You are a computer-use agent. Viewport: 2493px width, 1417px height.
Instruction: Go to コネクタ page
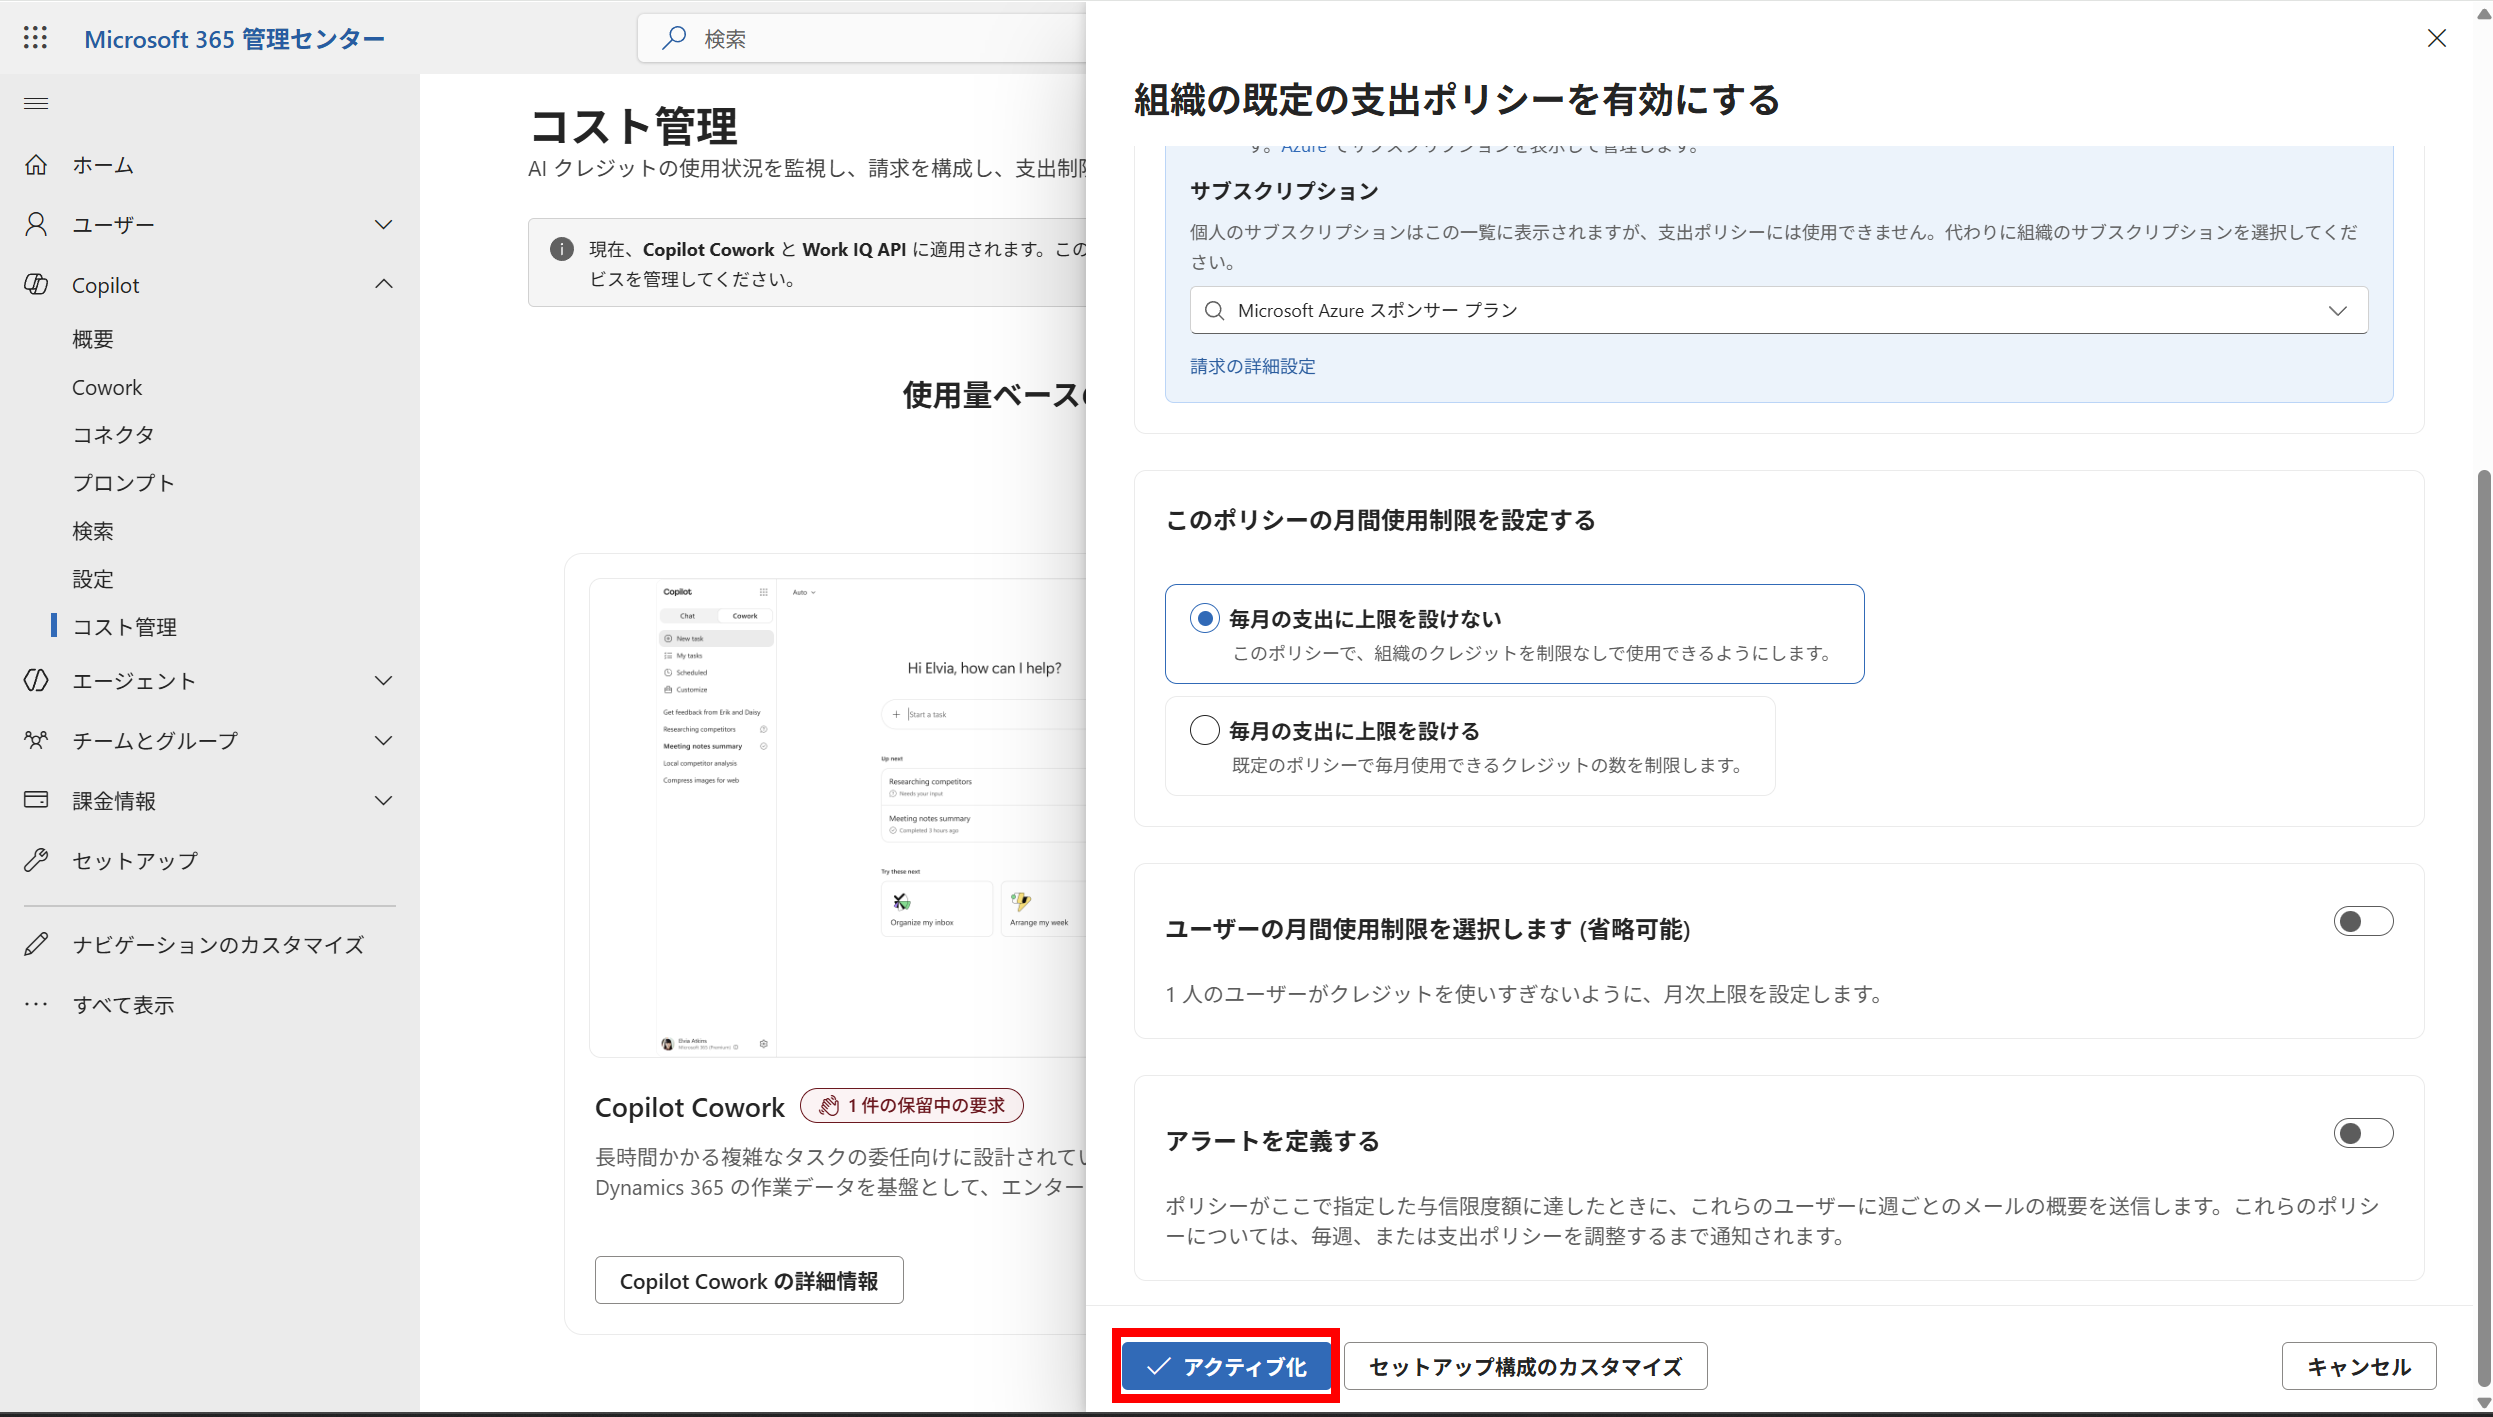point(113,435)
